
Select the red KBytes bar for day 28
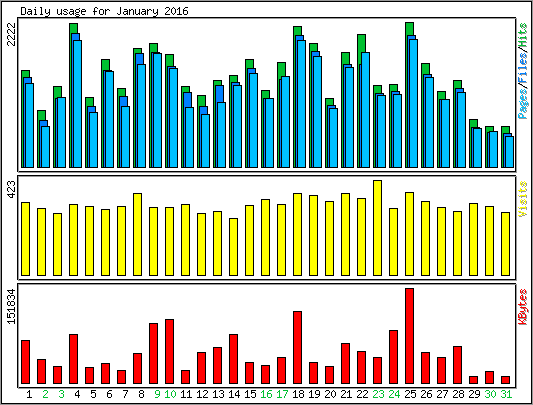click(458, 365)
